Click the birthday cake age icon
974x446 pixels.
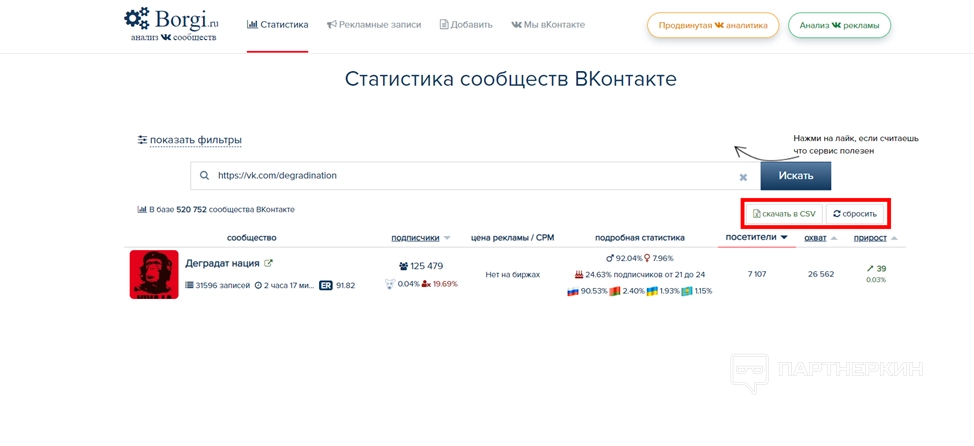pos(579,274)
